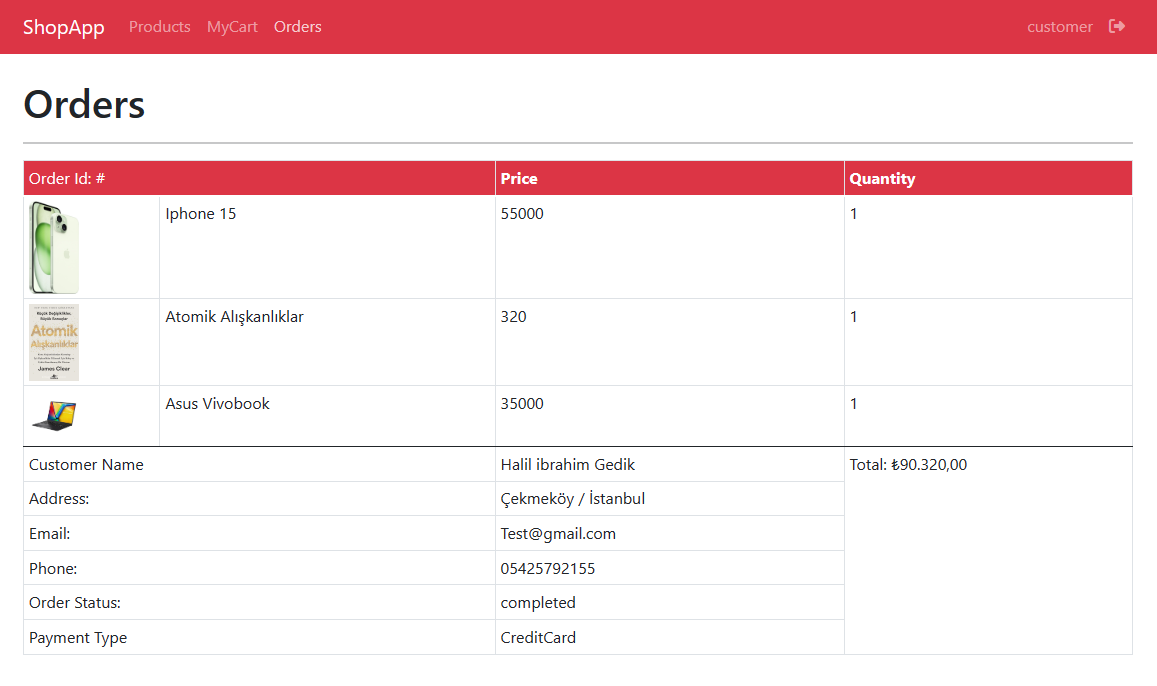
Task: Click the Quantity column header
Action: [988, 179]
